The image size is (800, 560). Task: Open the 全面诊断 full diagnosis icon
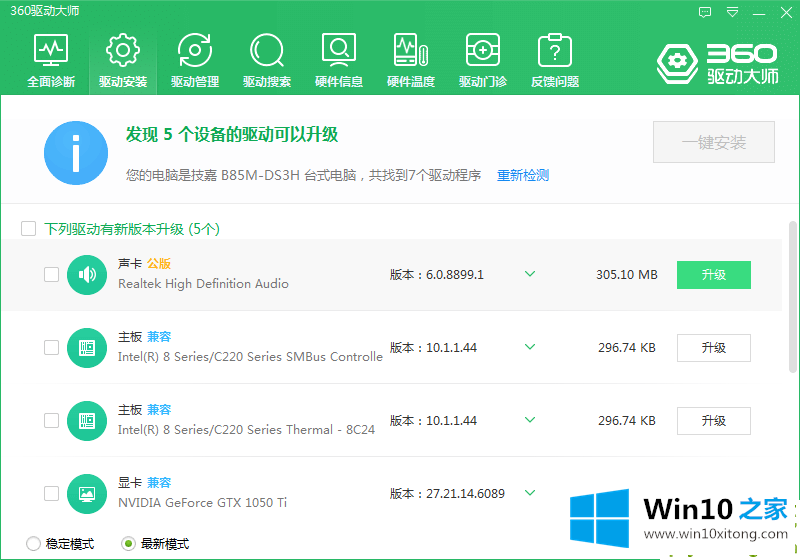tap(51, 50)
